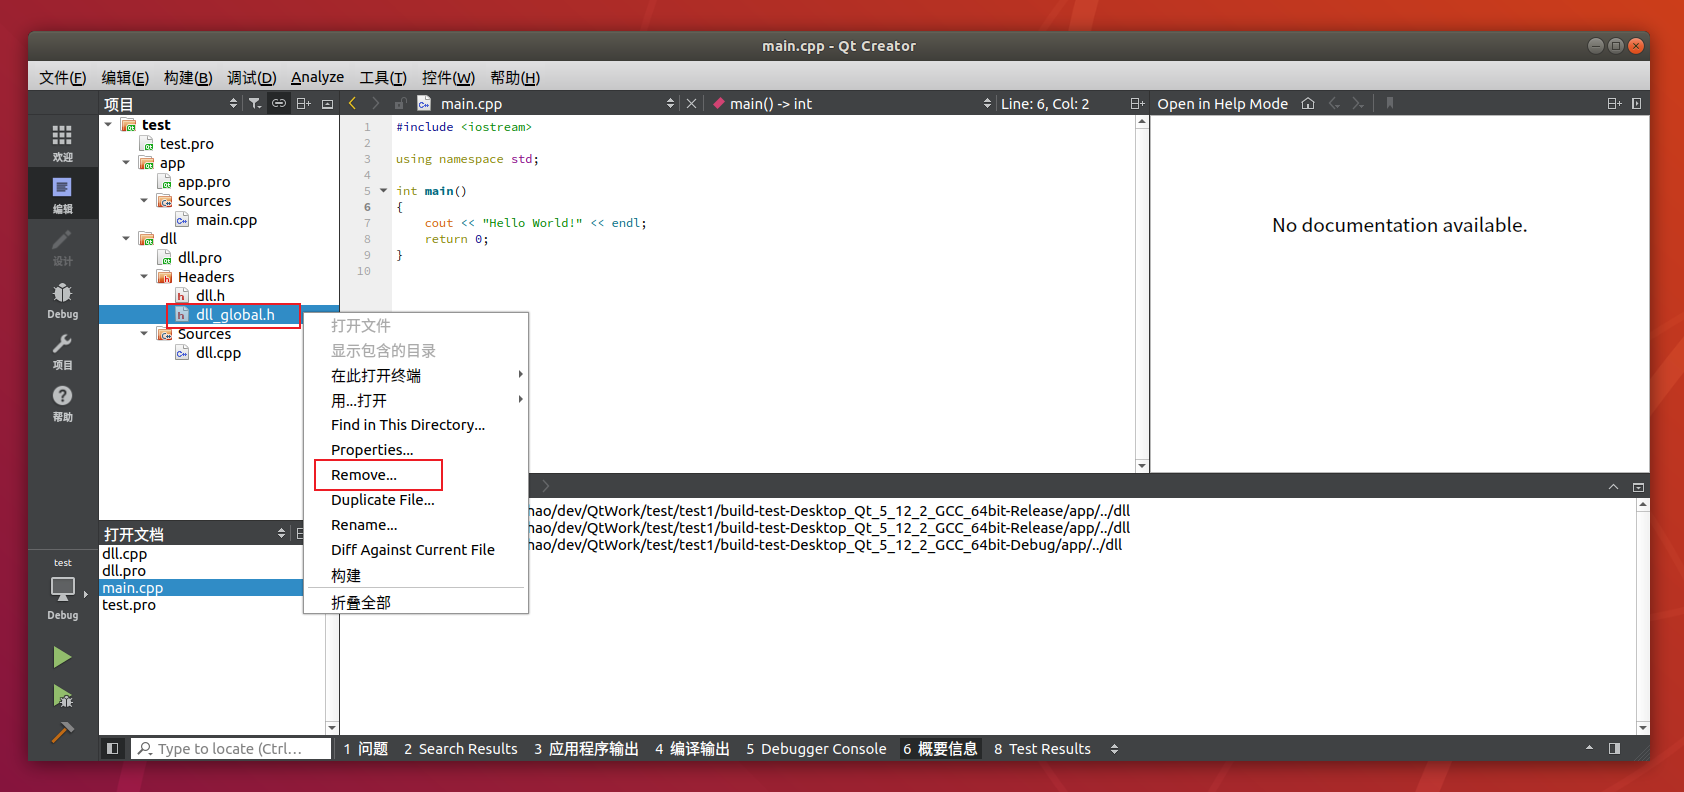Minimize output pane with up arrow
This screenshot has width=1684, height=792.
click(x=1613, y=487)
